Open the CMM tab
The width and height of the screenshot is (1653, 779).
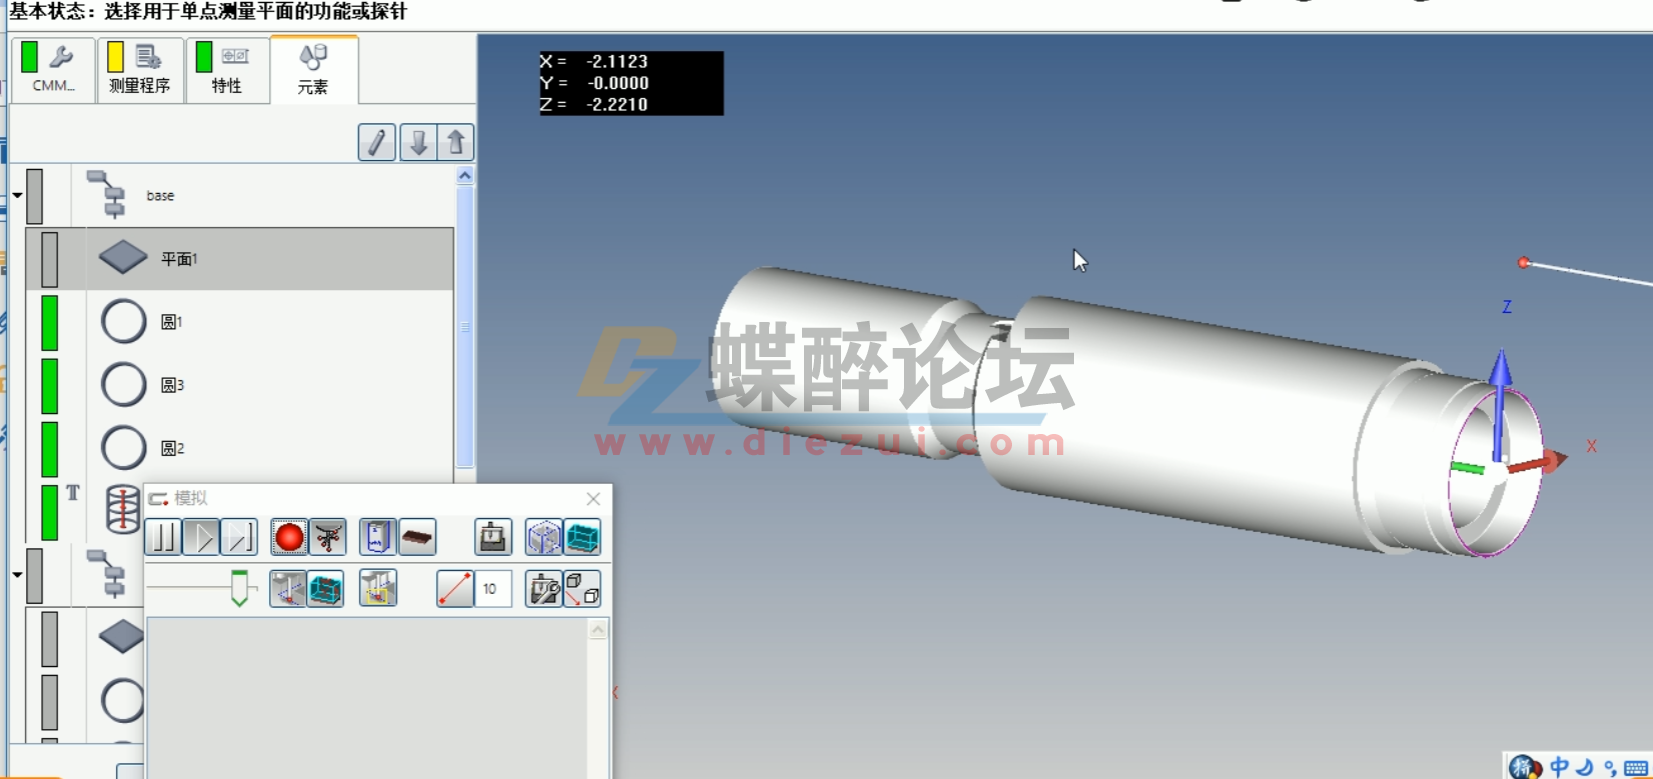(x=53, y=69)
